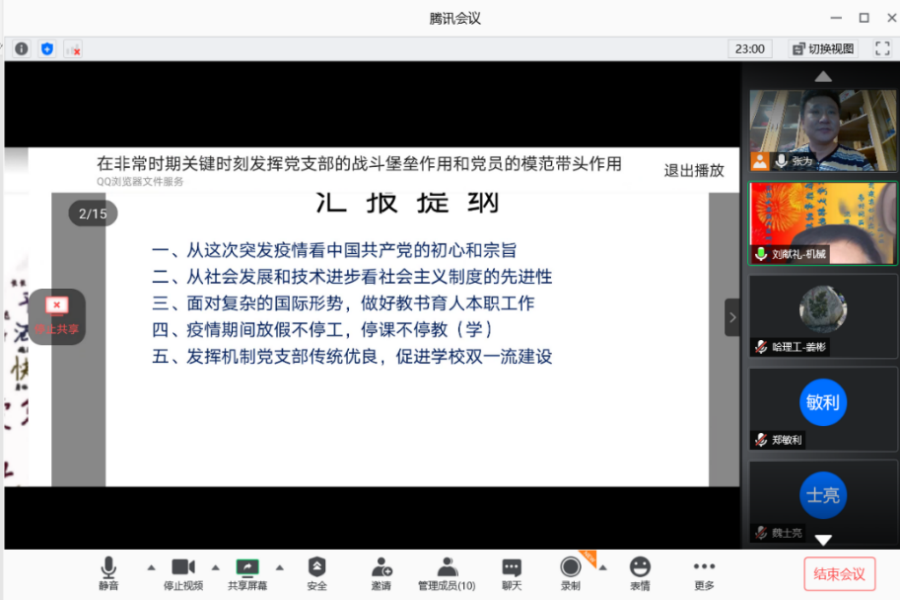Open the 更多 more options menu
The width and height of the screenshot is (900, 600).
point(704,573)
